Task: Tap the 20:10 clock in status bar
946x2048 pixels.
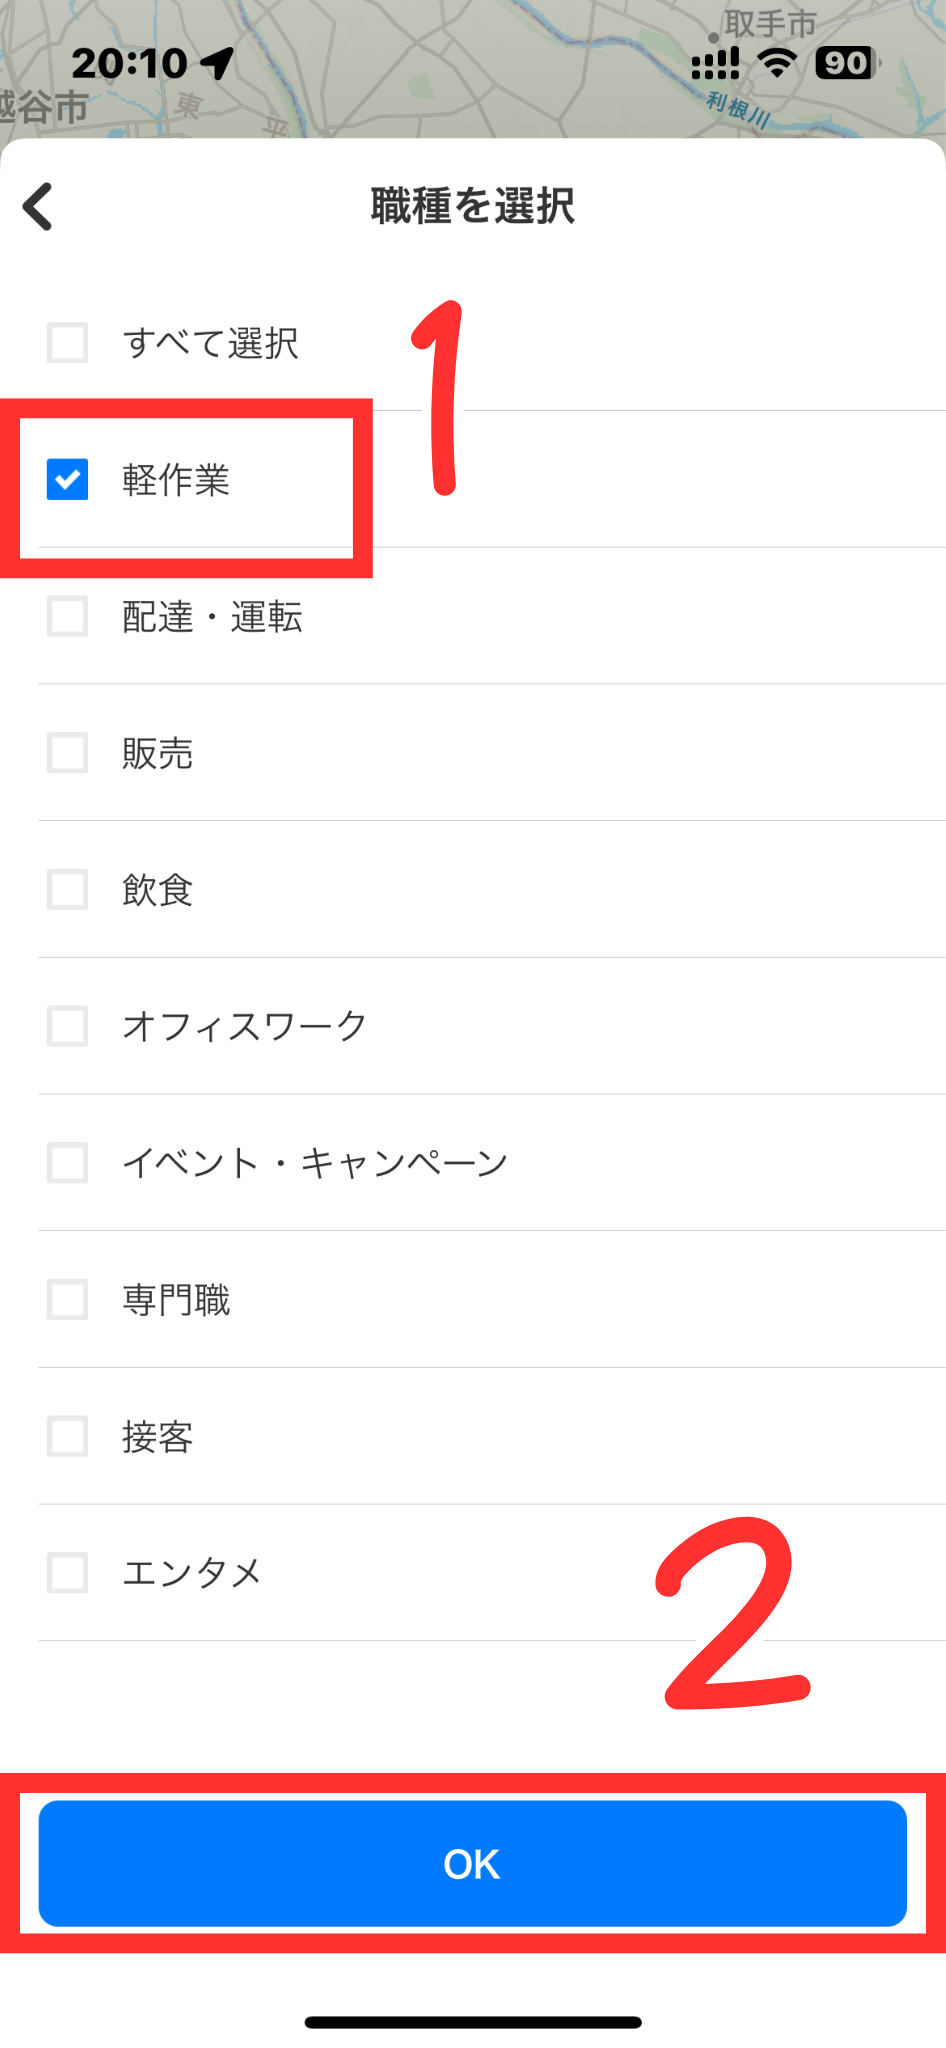Action: (x=129, y=64)
